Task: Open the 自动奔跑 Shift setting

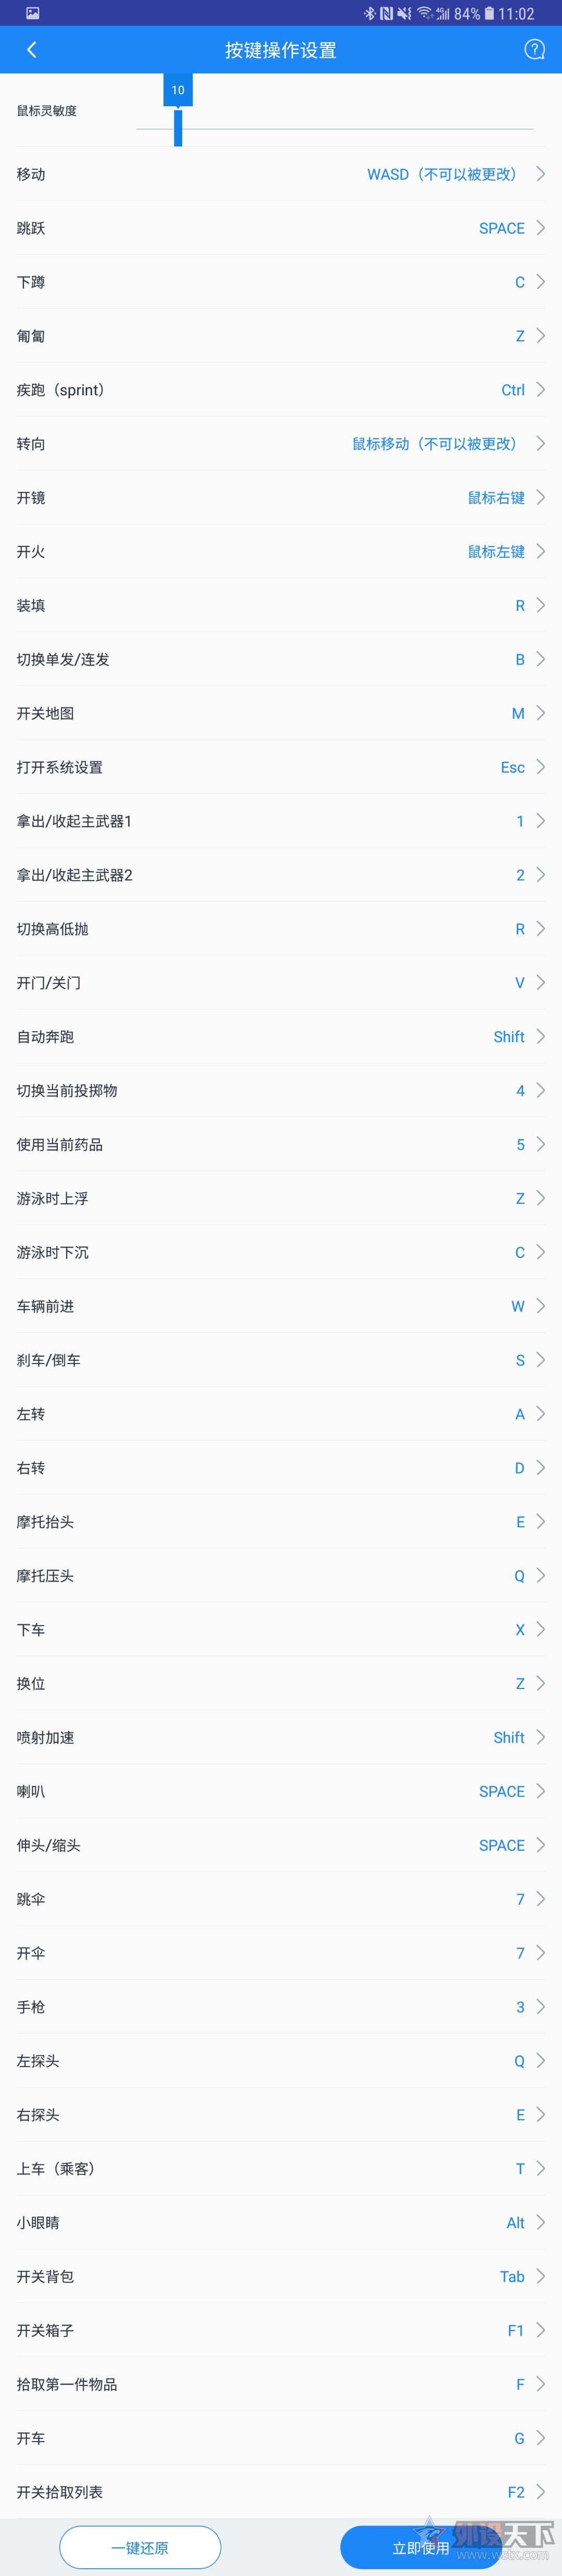Action: [x=280, y=1037]
